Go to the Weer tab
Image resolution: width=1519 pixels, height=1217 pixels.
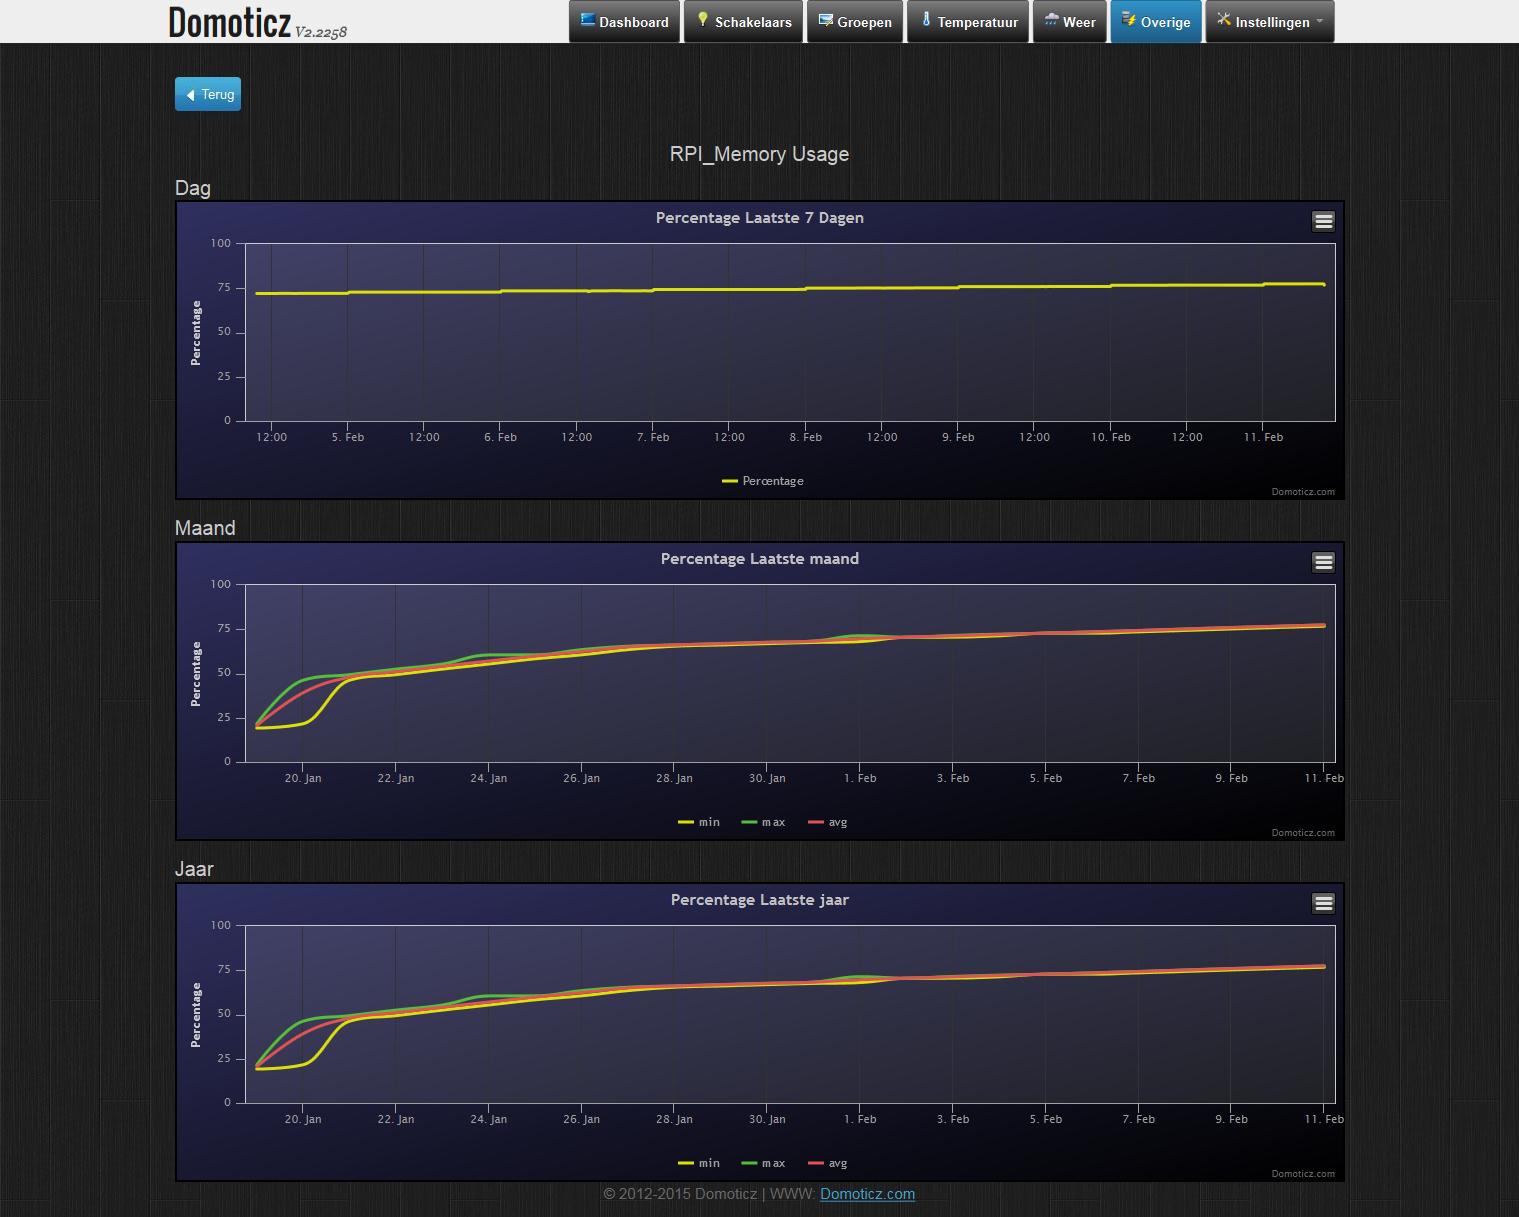(x=1070, y=21)
